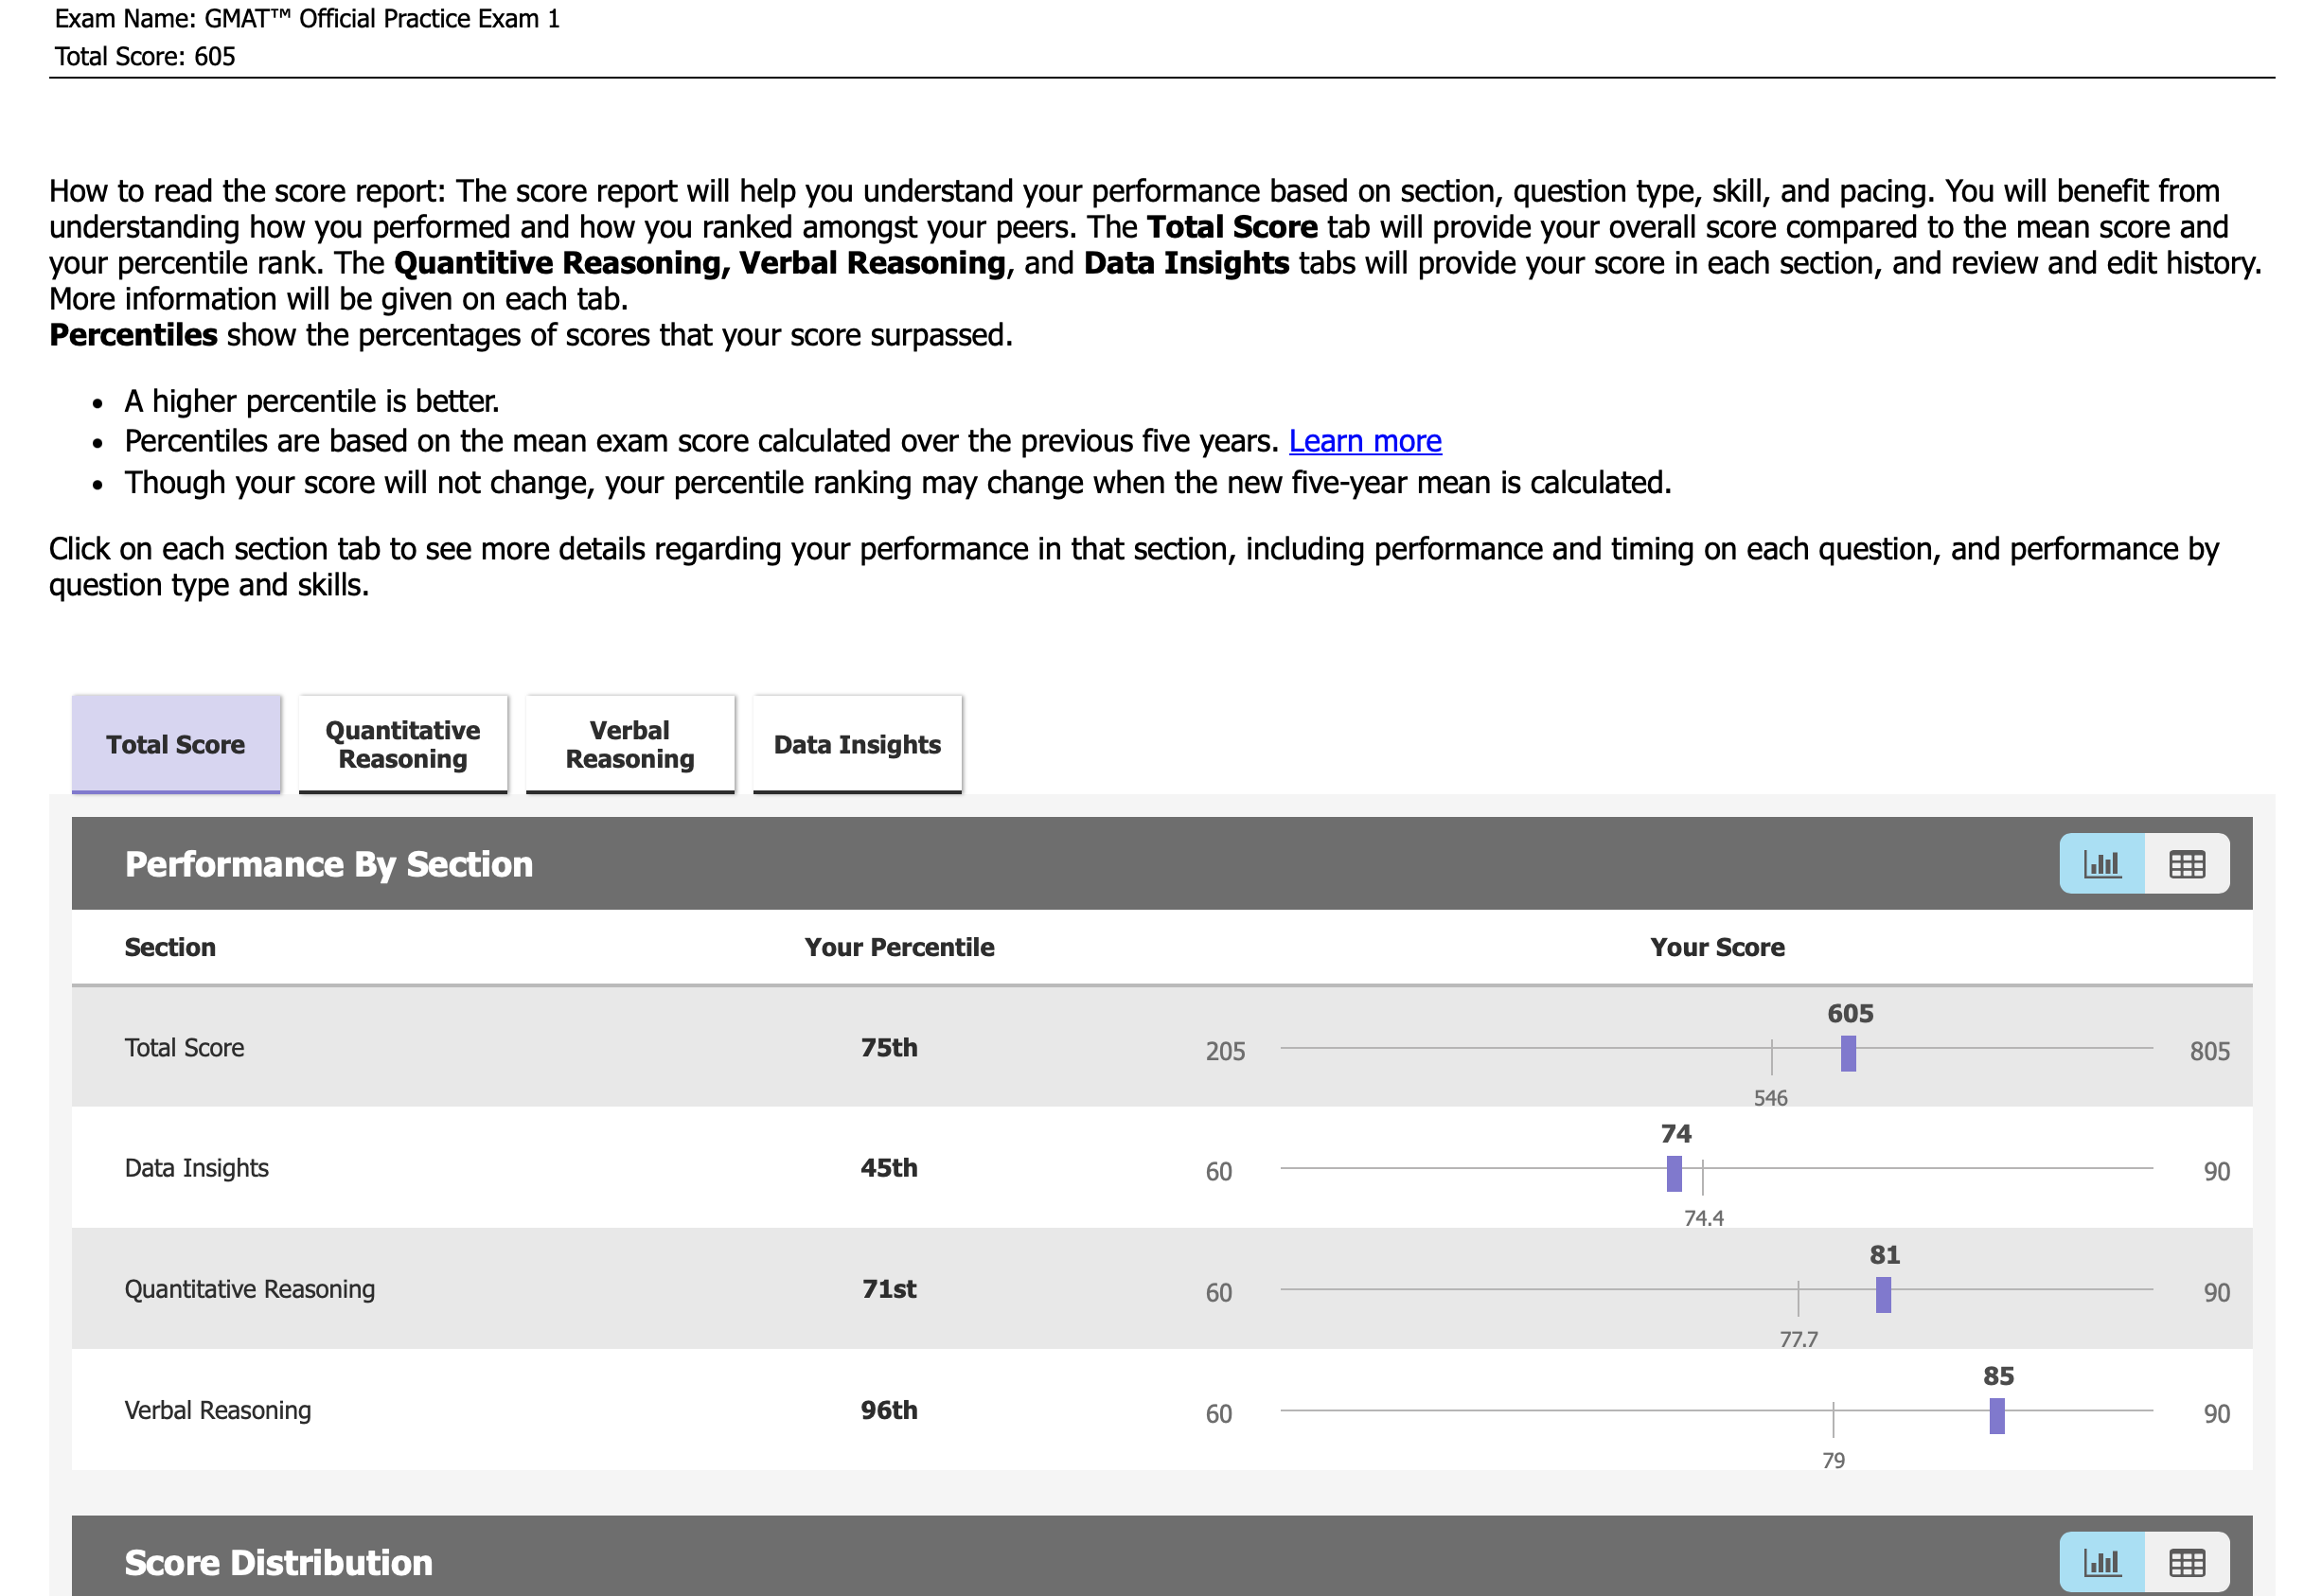Click the Verbal Reasoning 85 score marker
This screenshot has width=2304, height=1596.
tap(1997, 1415)
